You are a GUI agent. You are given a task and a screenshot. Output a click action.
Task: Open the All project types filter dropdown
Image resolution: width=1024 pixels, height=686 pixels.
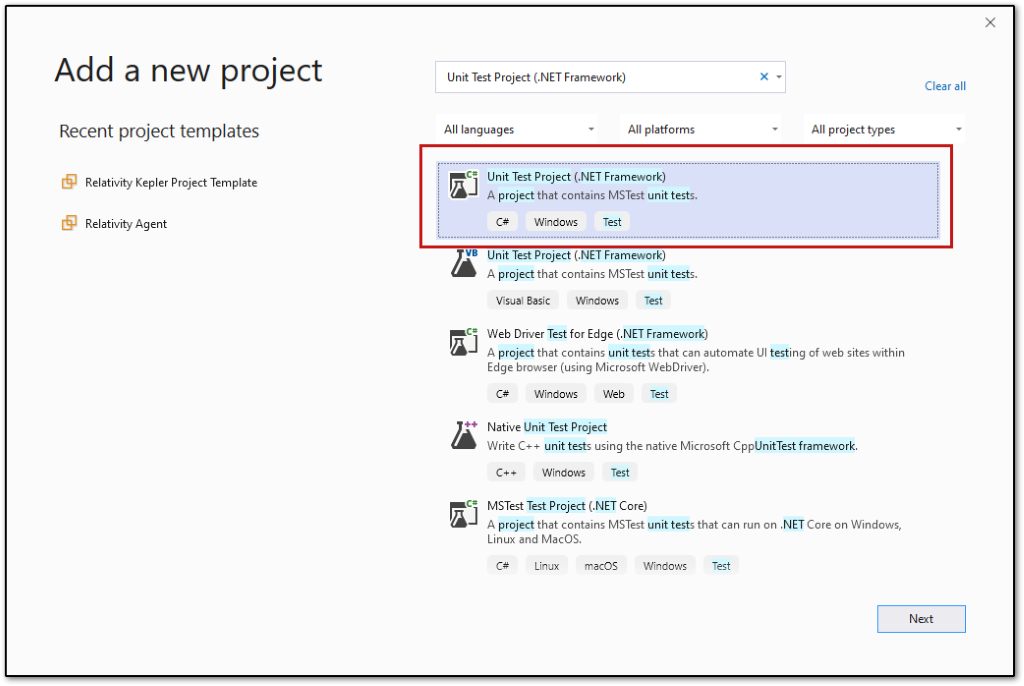884,129
